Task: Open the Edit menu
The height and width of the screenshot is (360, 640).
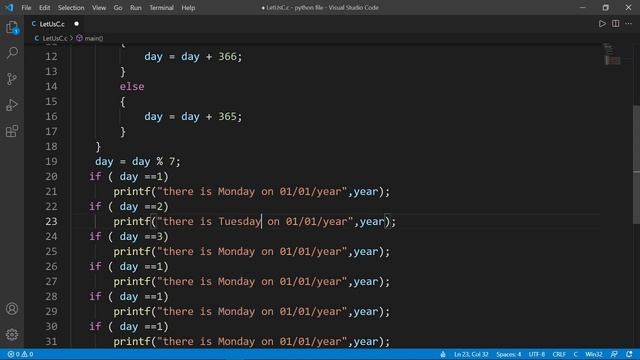Action: (x=44, y=8)
